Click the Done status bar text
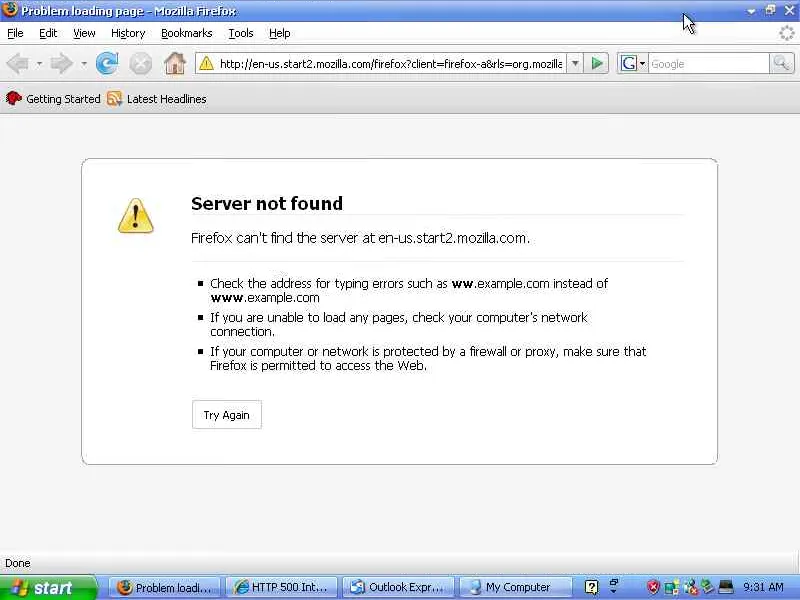 (x=18, y=563)
